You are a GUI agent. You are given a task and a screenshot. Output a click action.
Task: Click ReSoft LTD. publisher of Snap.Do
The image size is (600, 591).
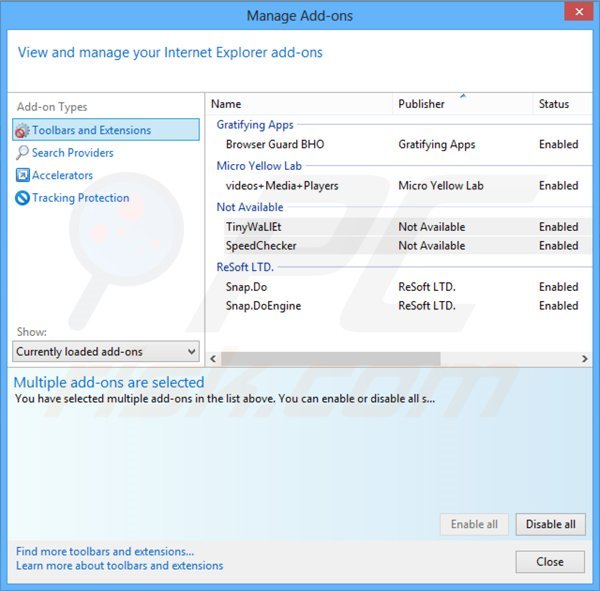tap(427, 287)
